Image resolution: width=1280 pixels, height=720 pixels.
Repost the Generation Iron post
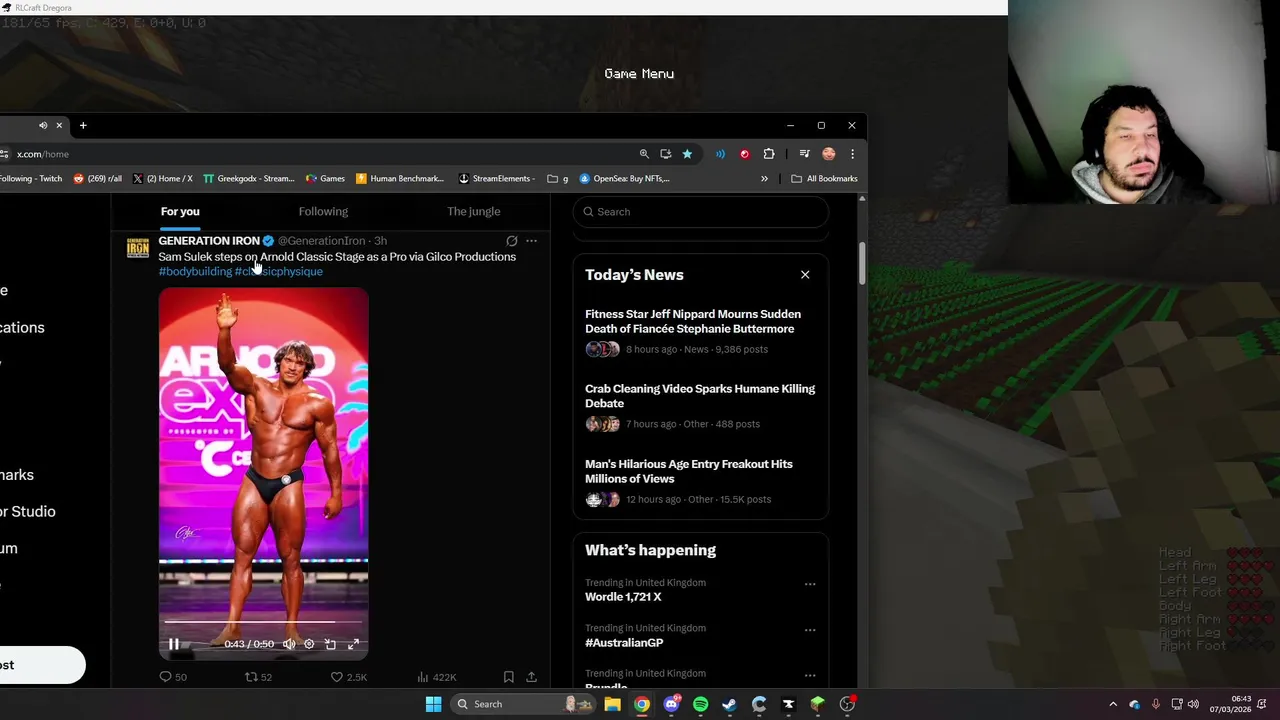[259, 677]
